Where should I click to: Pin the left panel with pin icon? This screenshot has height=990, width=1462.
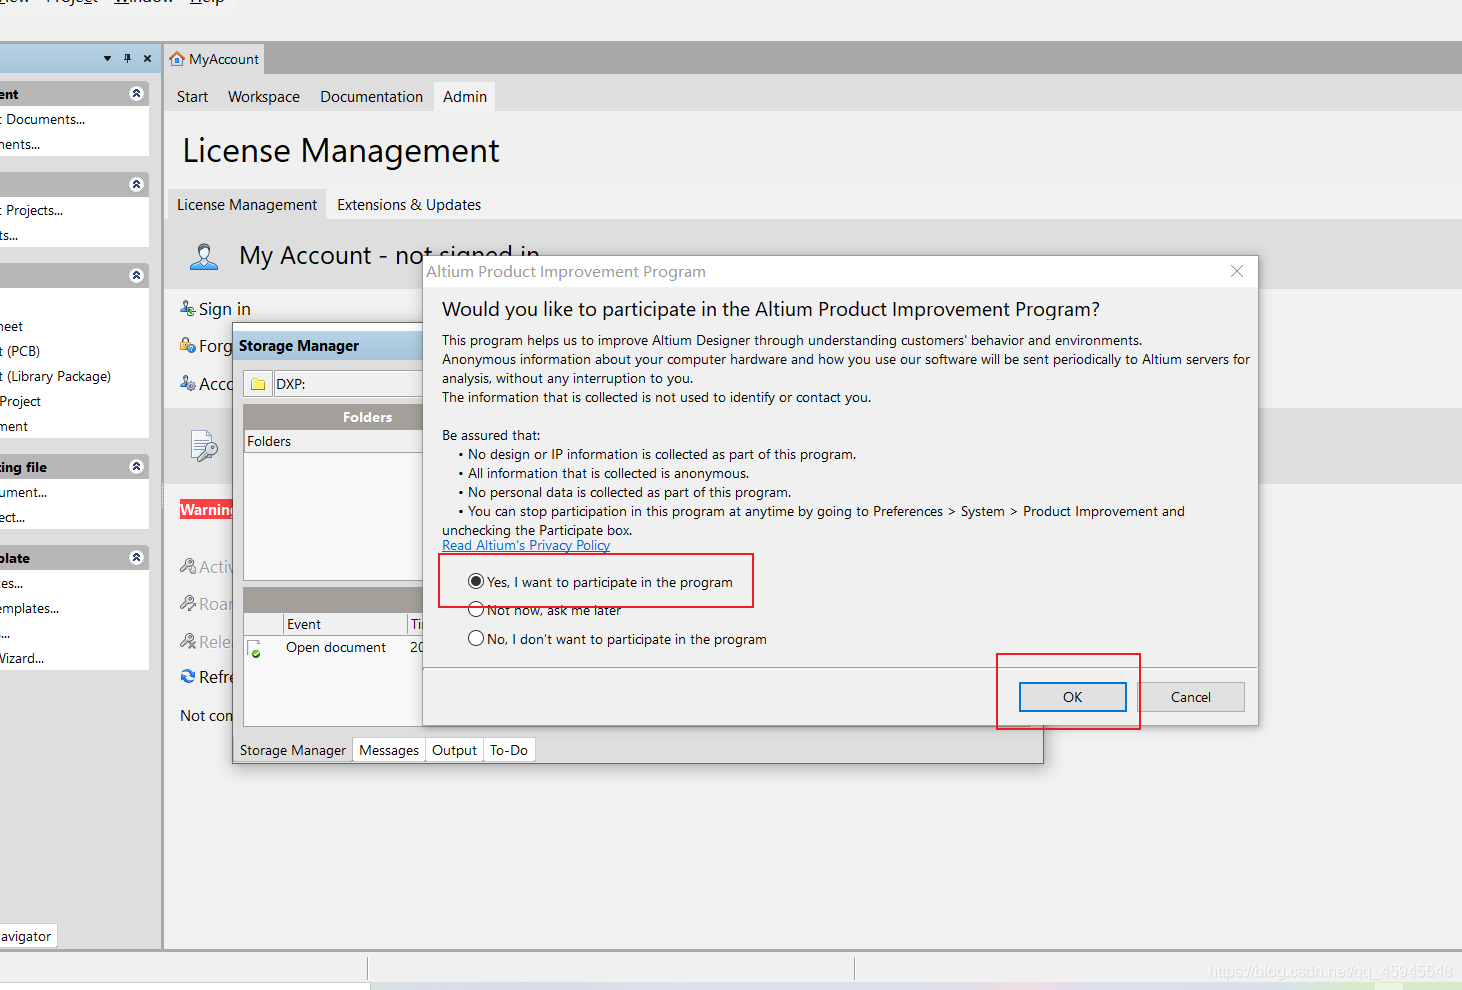pyautogui.click(x=127, y=58)
